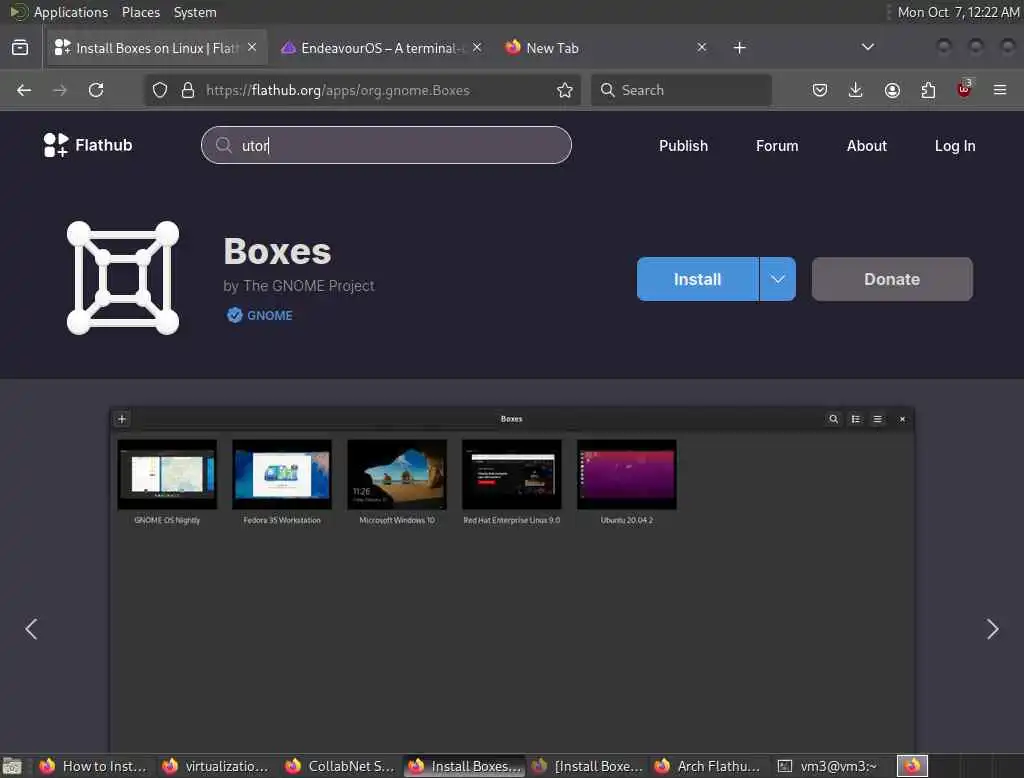Viewport: 1024px width, 778px height.
Task: Open the Places menu
Action: coord(141,12)
